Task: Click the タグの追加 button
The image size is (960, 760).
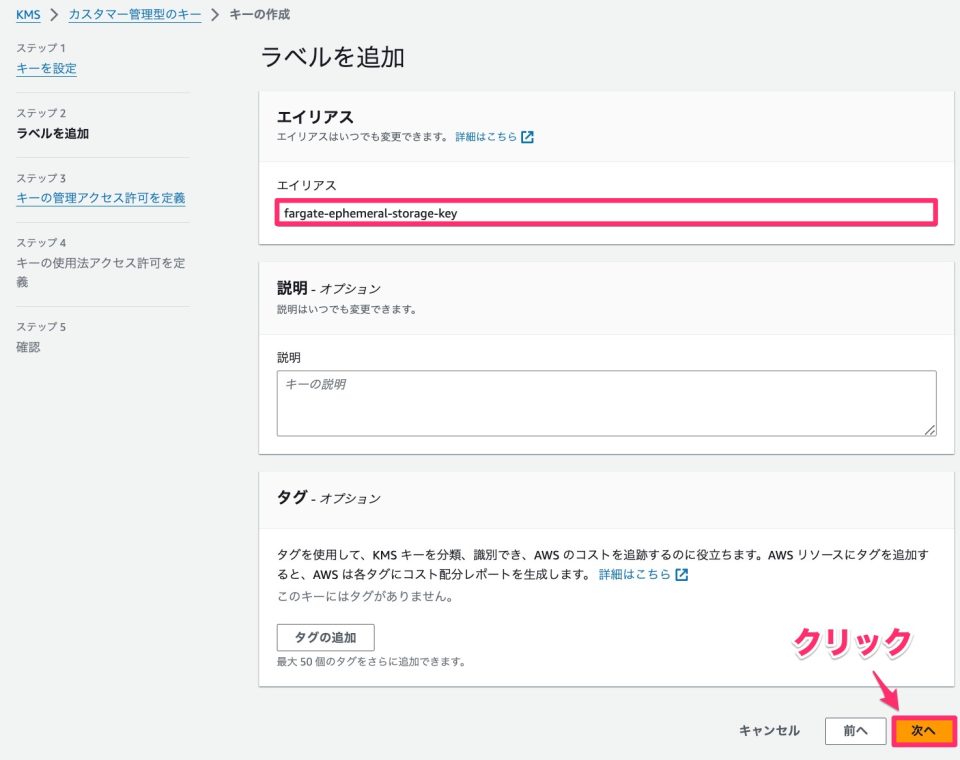Action: 325,637
